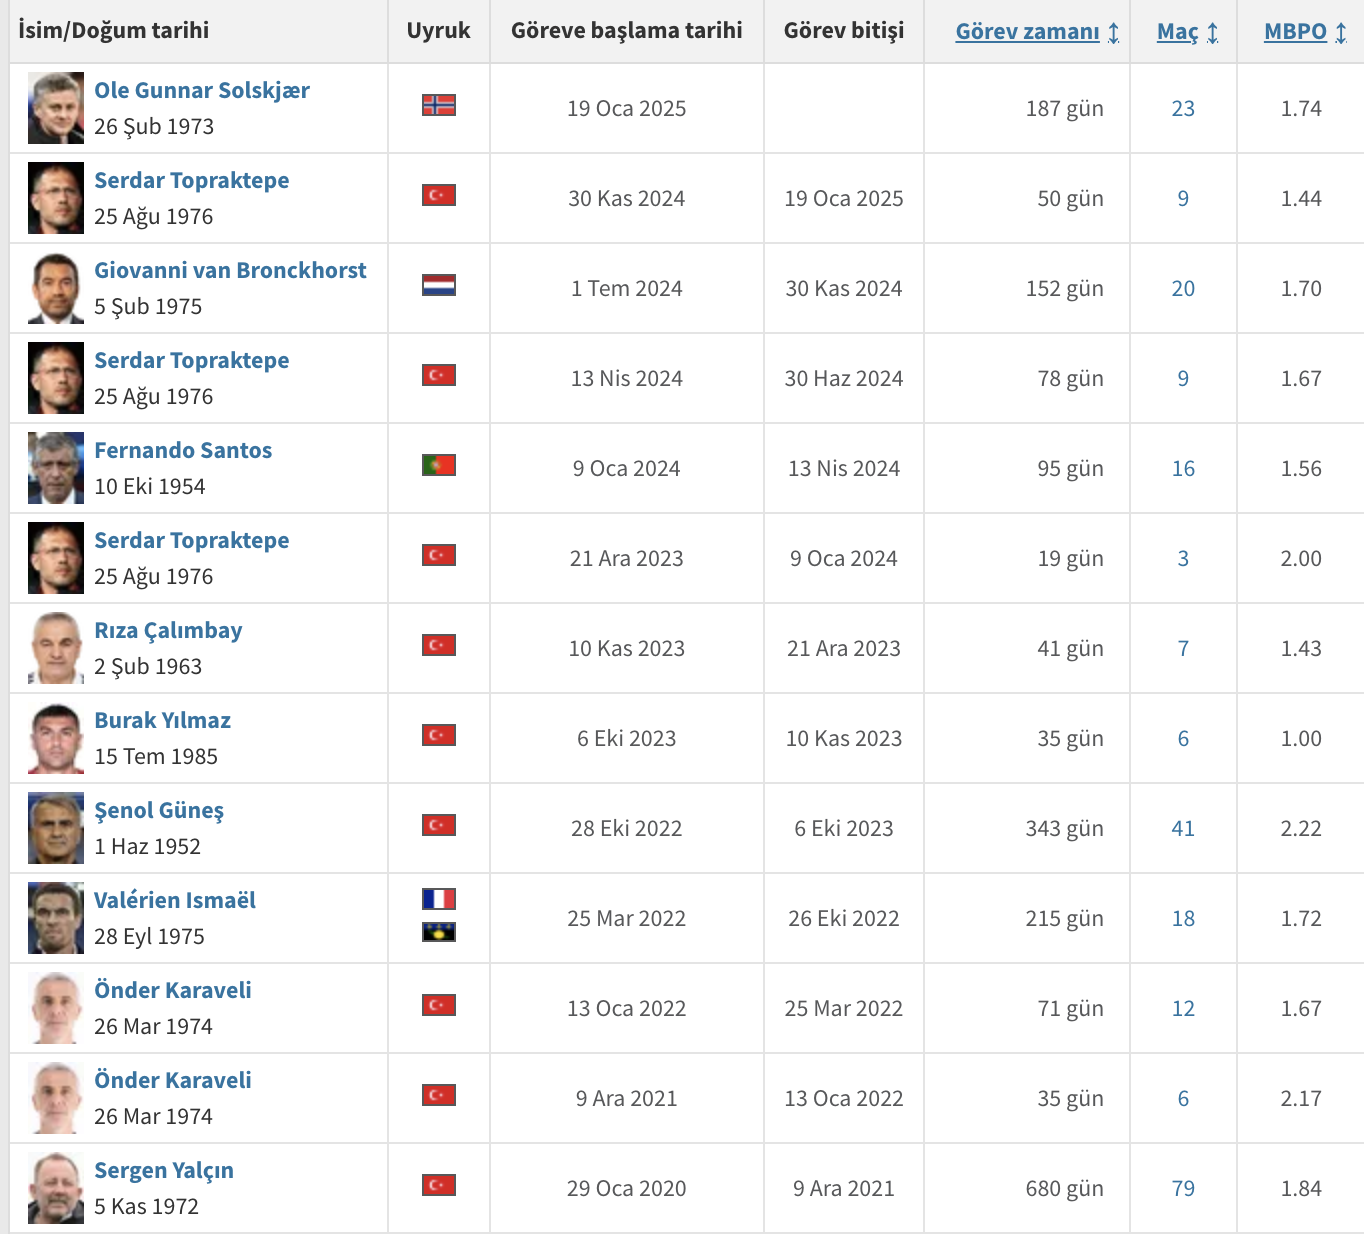Click Solskjær's portrait photo
1364x1234 pixels.
(x=56, y=108)
